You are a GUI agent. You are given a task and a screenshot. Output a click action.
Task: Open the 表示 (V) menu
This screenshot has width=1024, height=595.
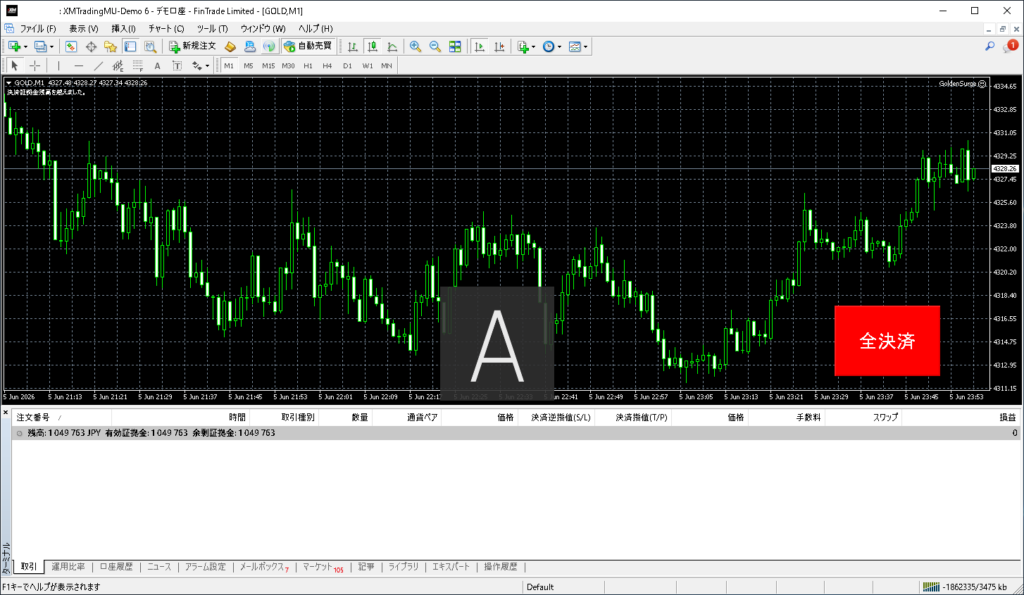coord(84,29)
